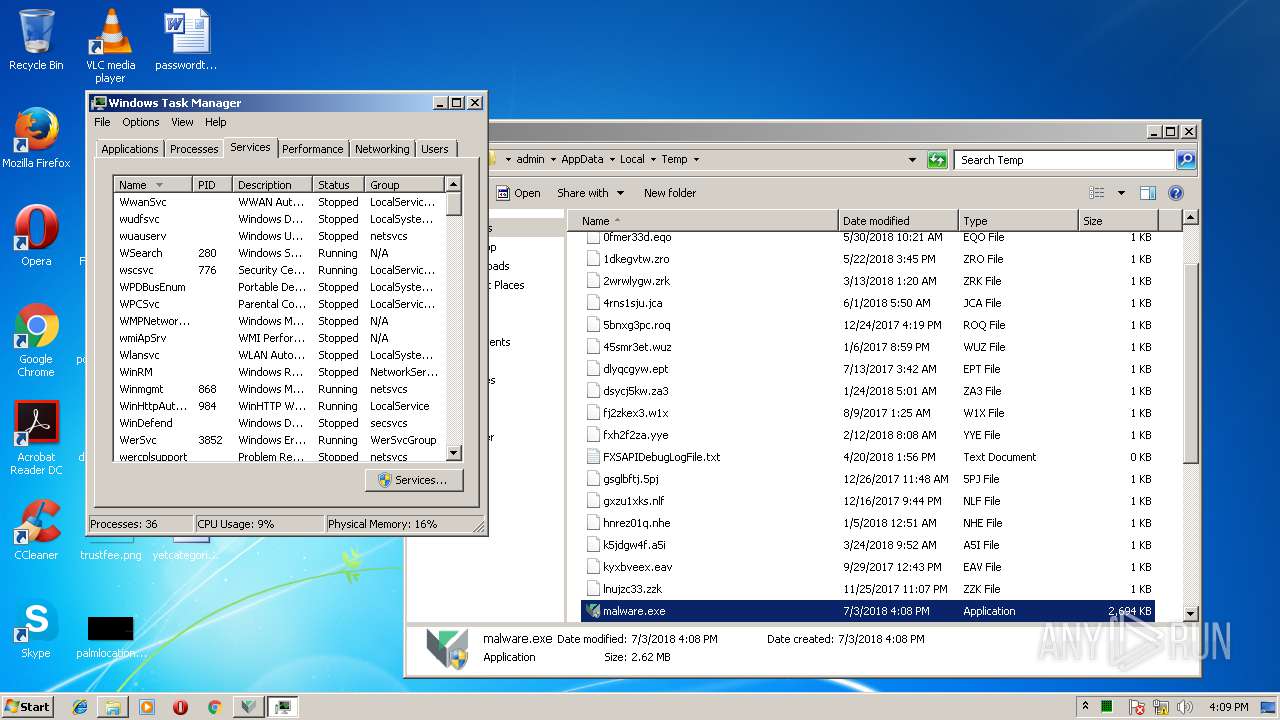Viewport: 1280px width, 720px height.
Task: Open the Opera desktop shortcut
Action: (x=36, y=236)
